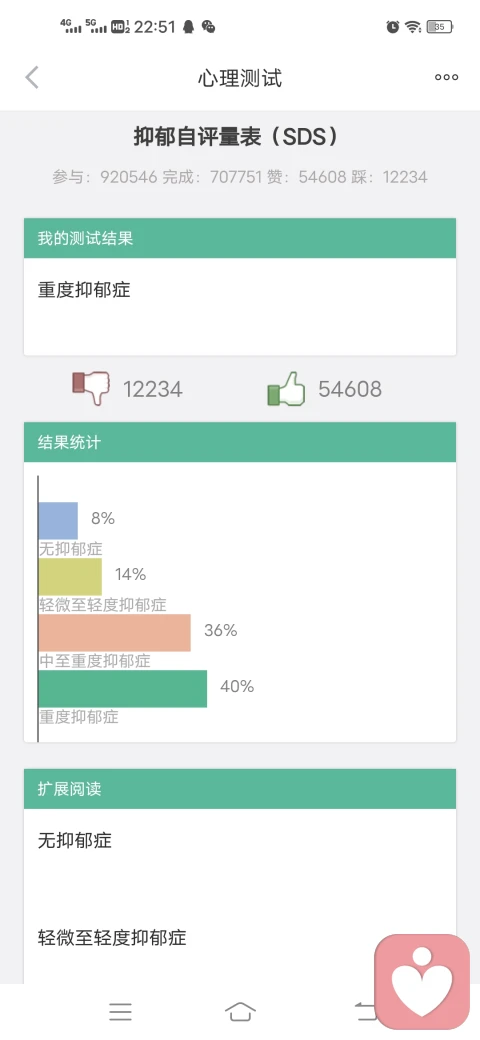Select the green 40% 重度抑郁症 bar

pyautogui.click(x=123, y=688)
